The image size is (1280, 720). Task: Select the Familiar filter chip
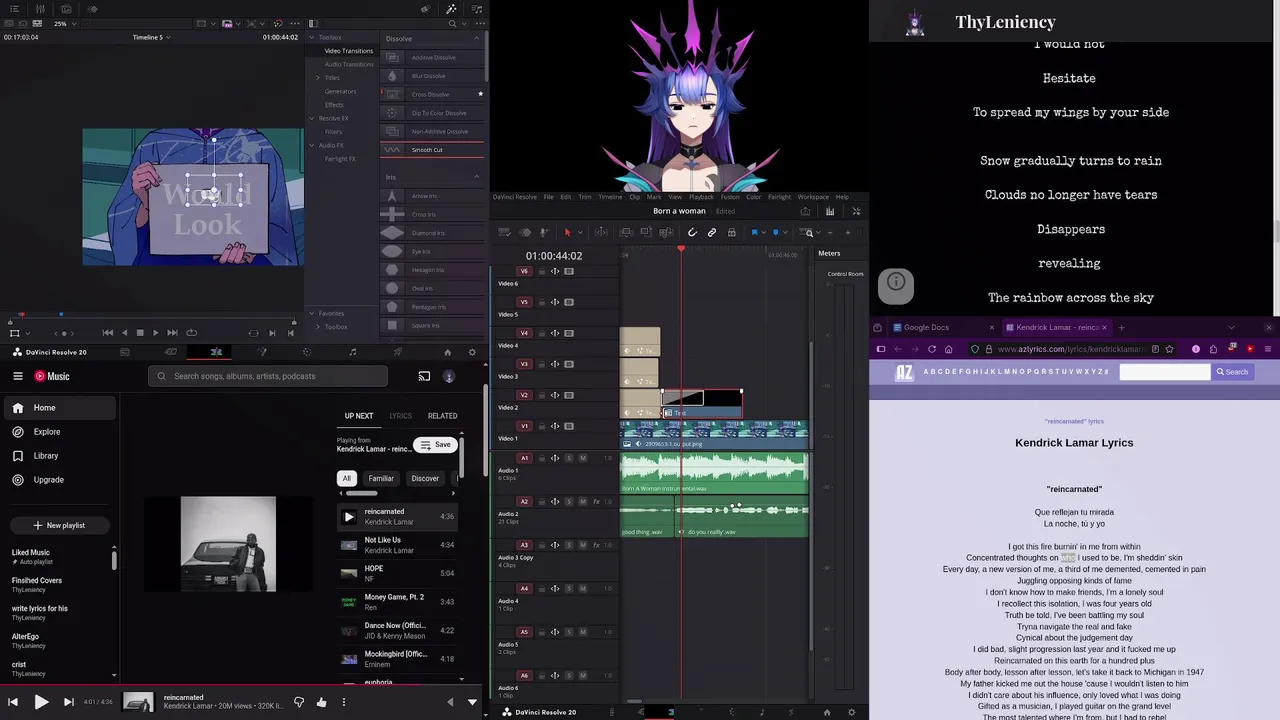pos(381,478)
